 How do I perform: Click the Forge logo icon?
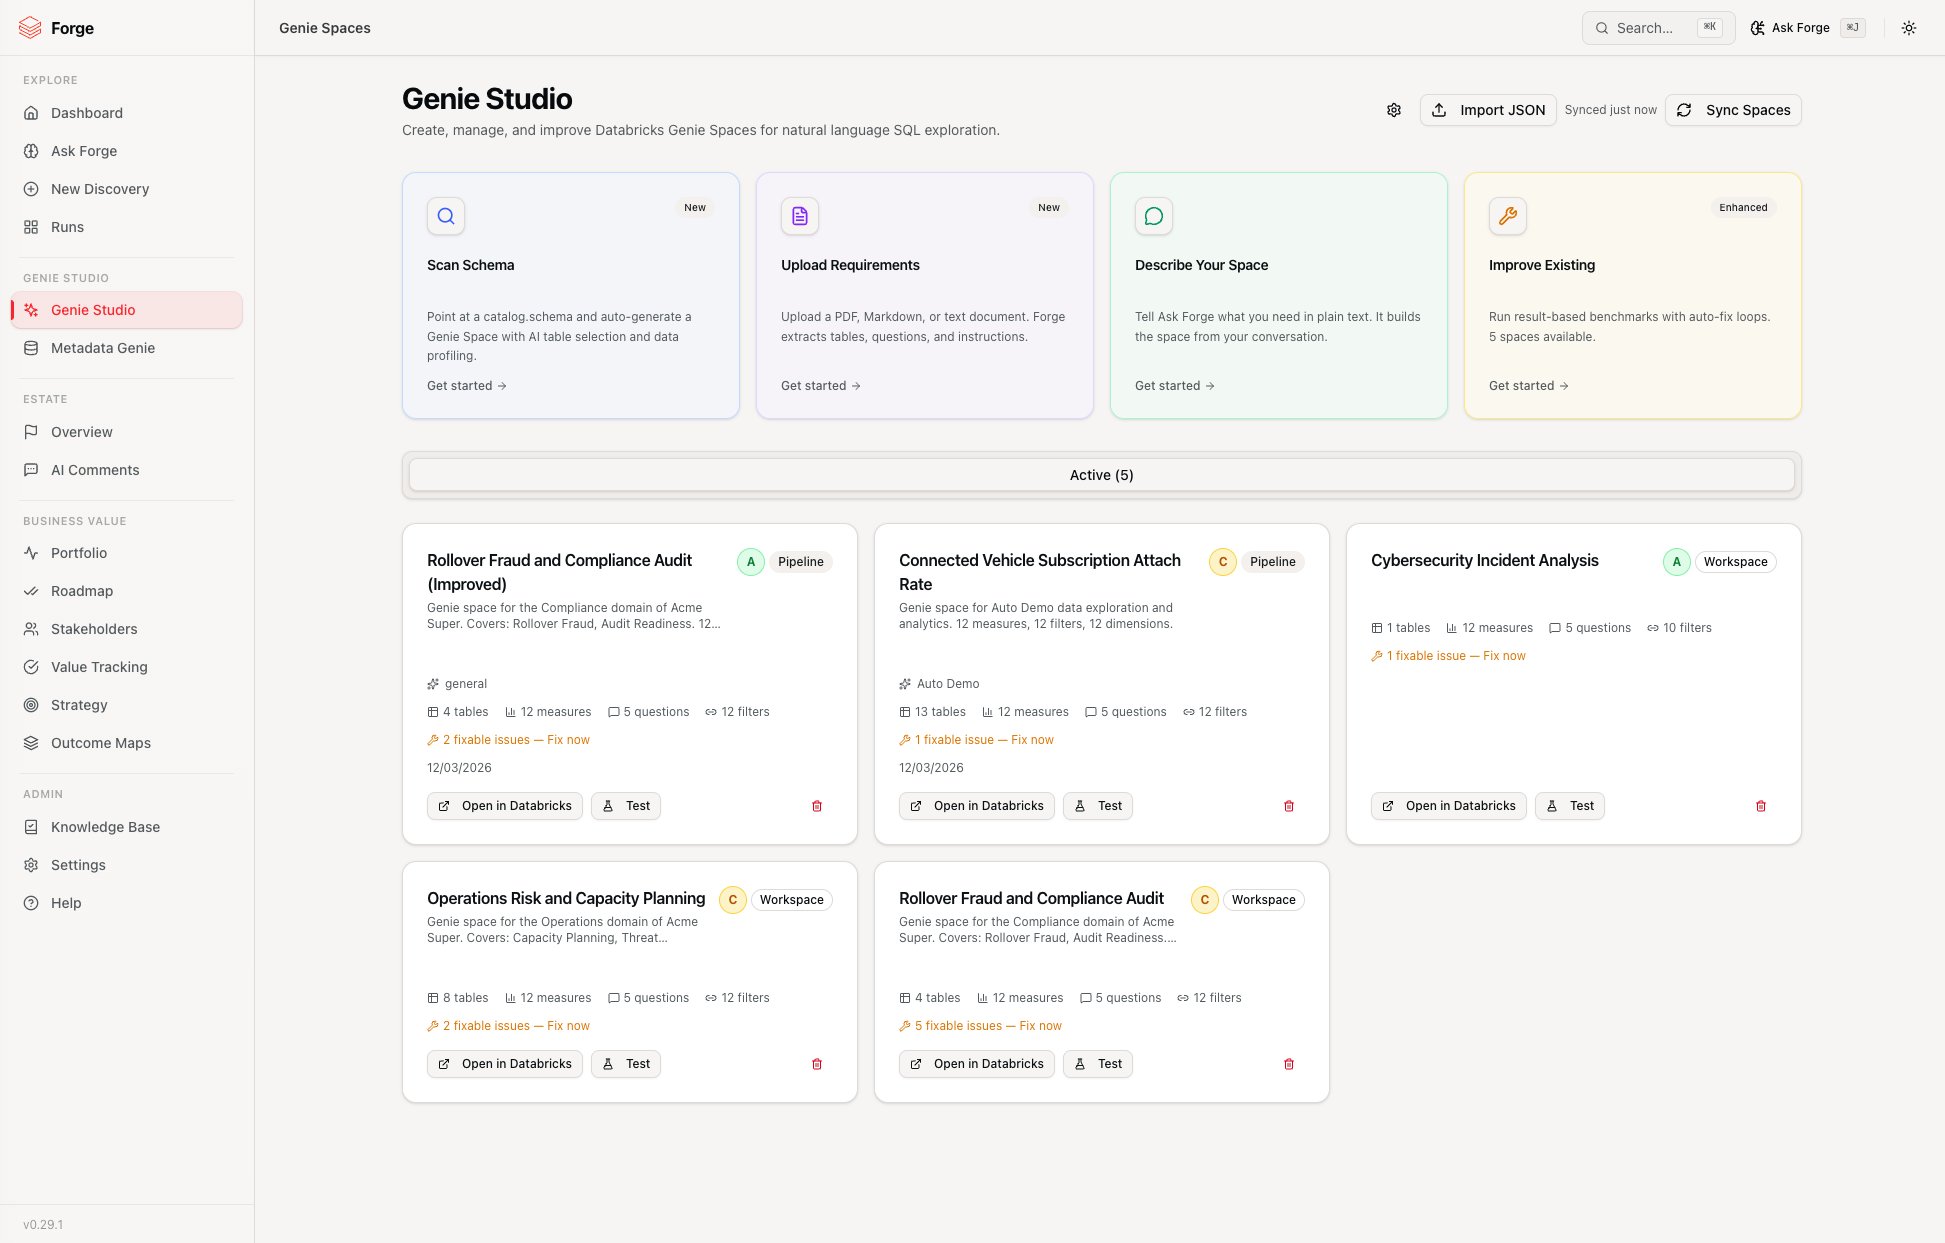[x=30, y=28]
